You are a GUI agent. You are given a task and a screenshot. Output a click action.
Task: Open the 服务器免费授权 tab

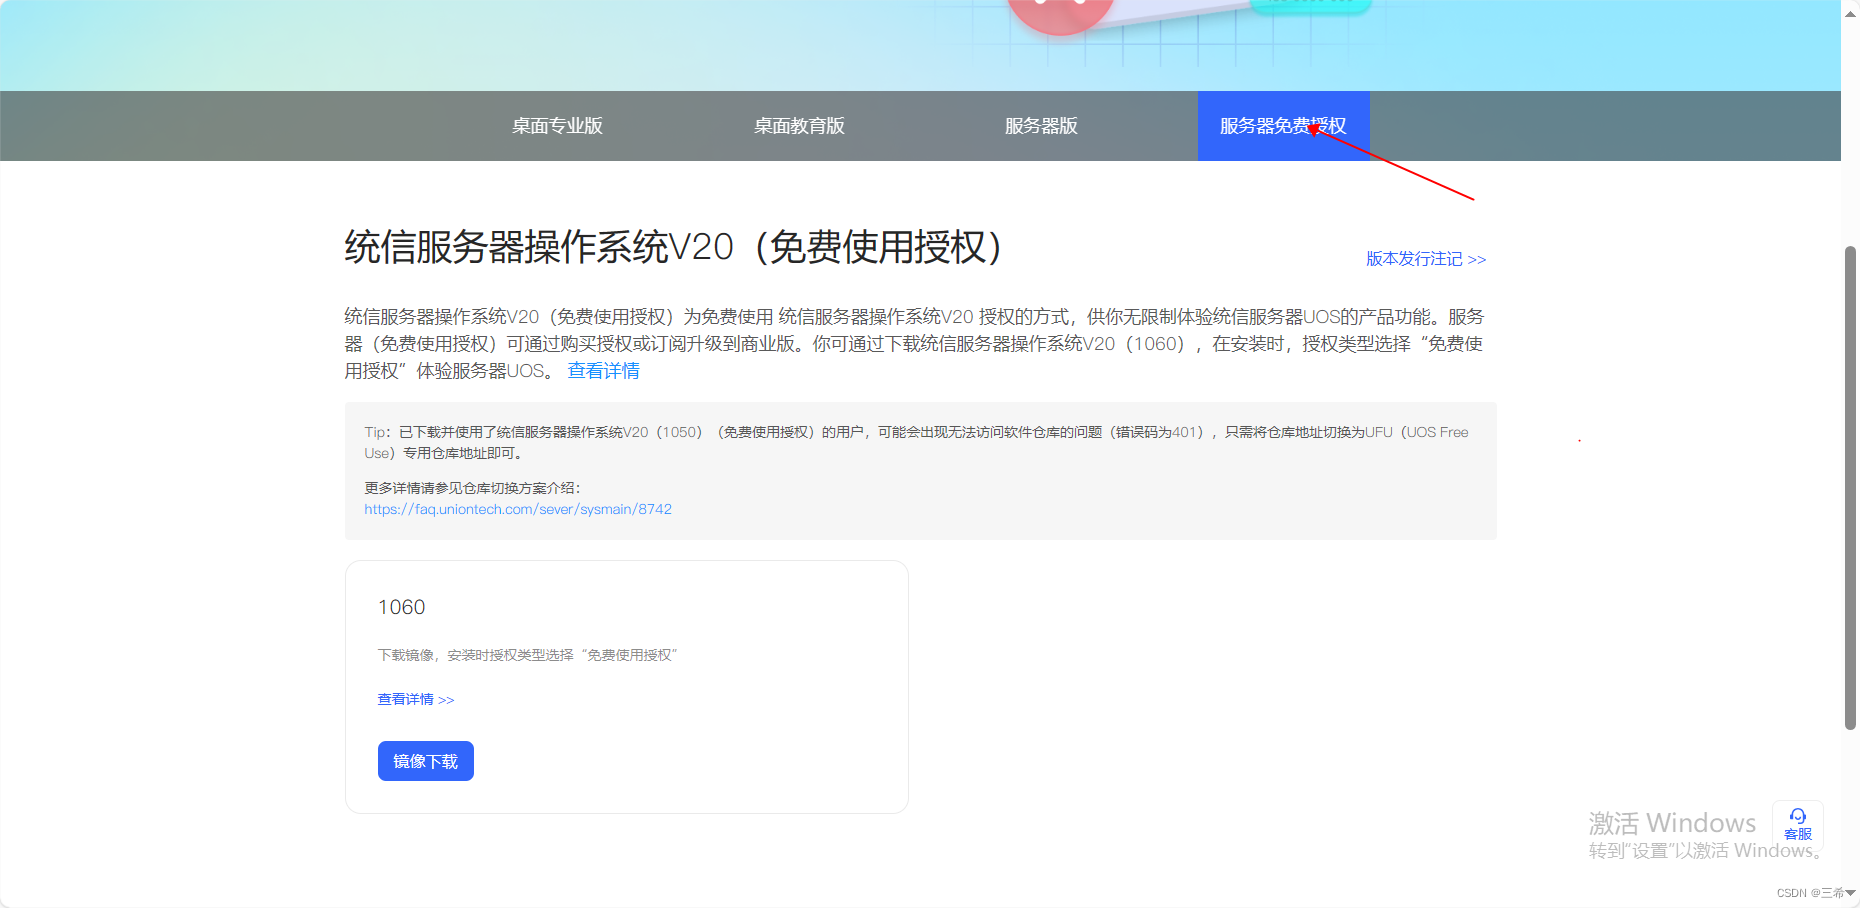tap(1283, 126)
